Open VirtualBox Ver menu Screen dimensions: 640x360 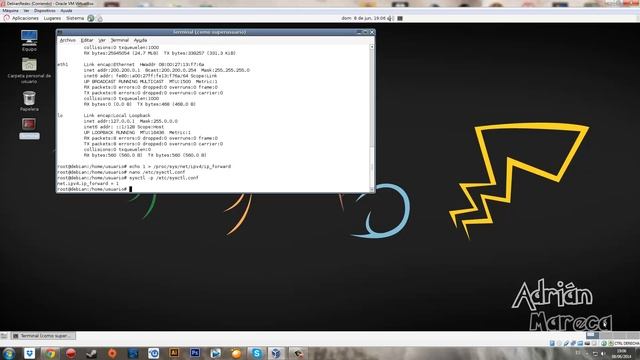[26, 11]
